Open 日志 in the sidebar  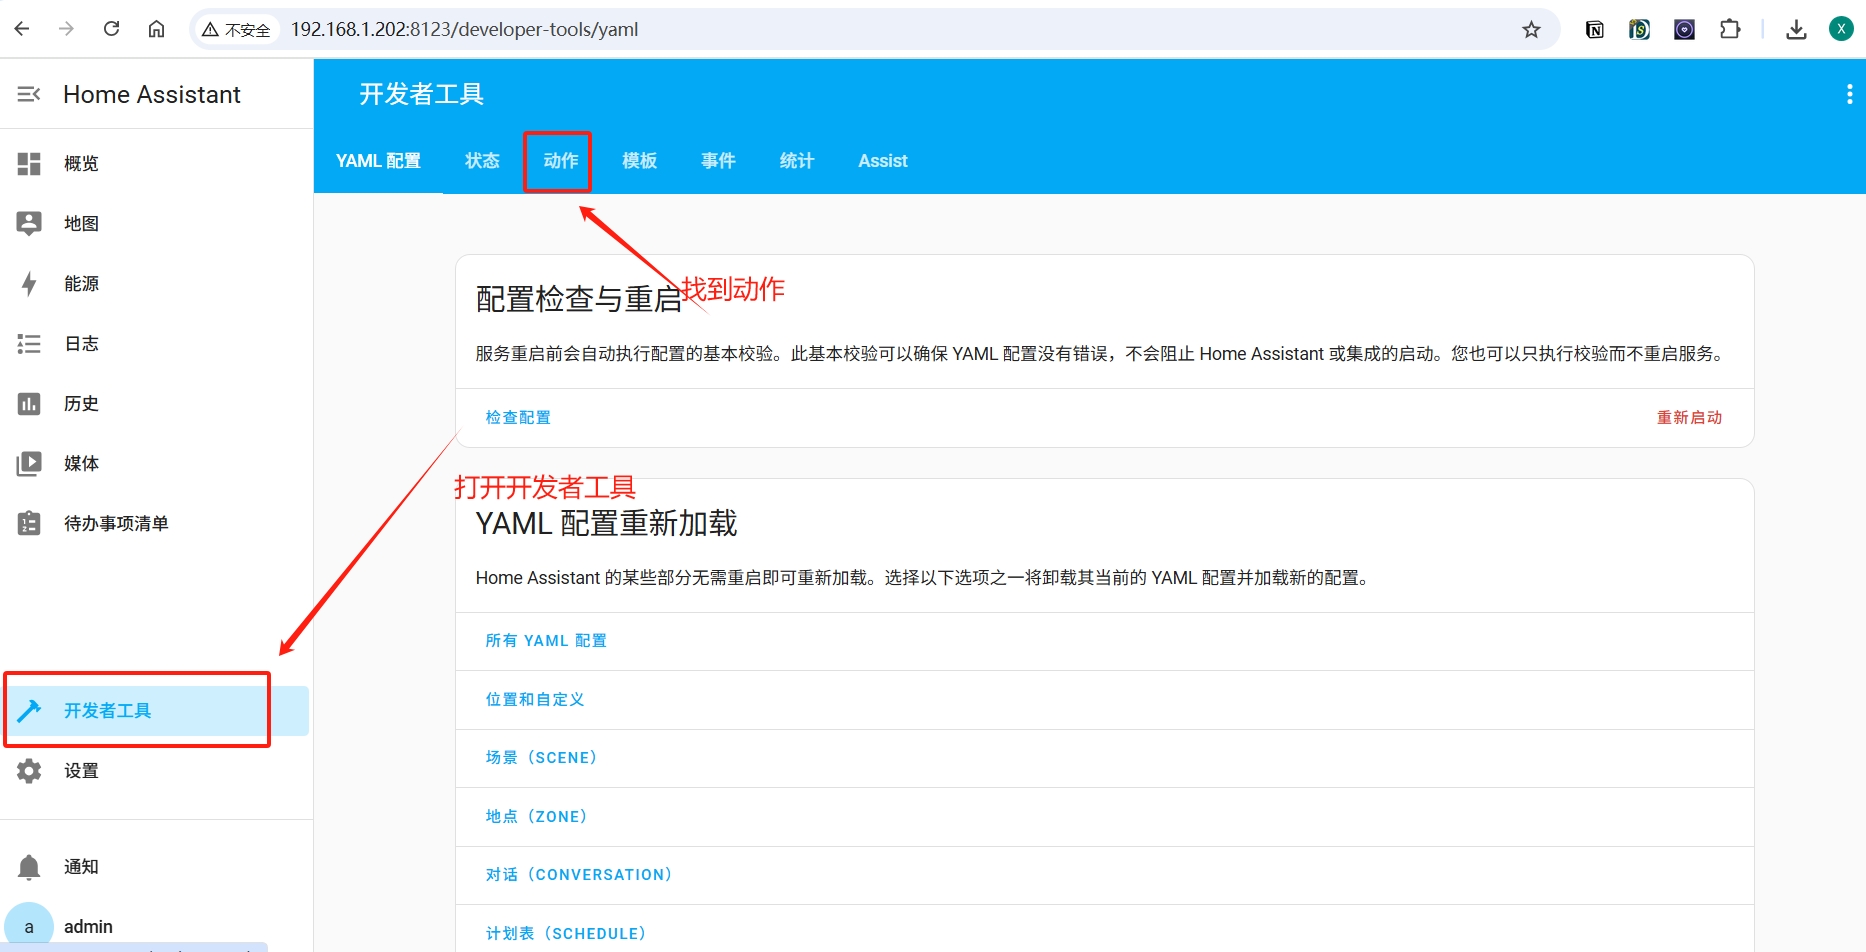click(x=156, y=344)
